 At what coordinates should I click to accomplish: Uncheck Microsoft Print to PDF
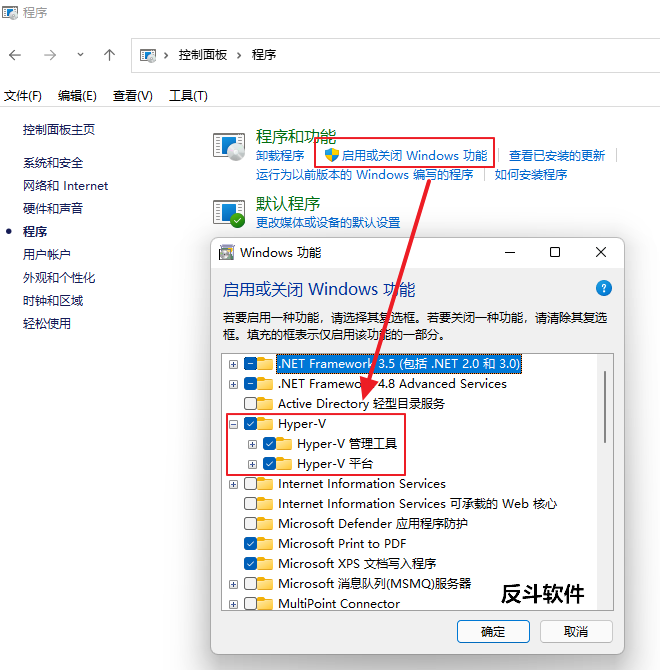click(x=250, y=544)
